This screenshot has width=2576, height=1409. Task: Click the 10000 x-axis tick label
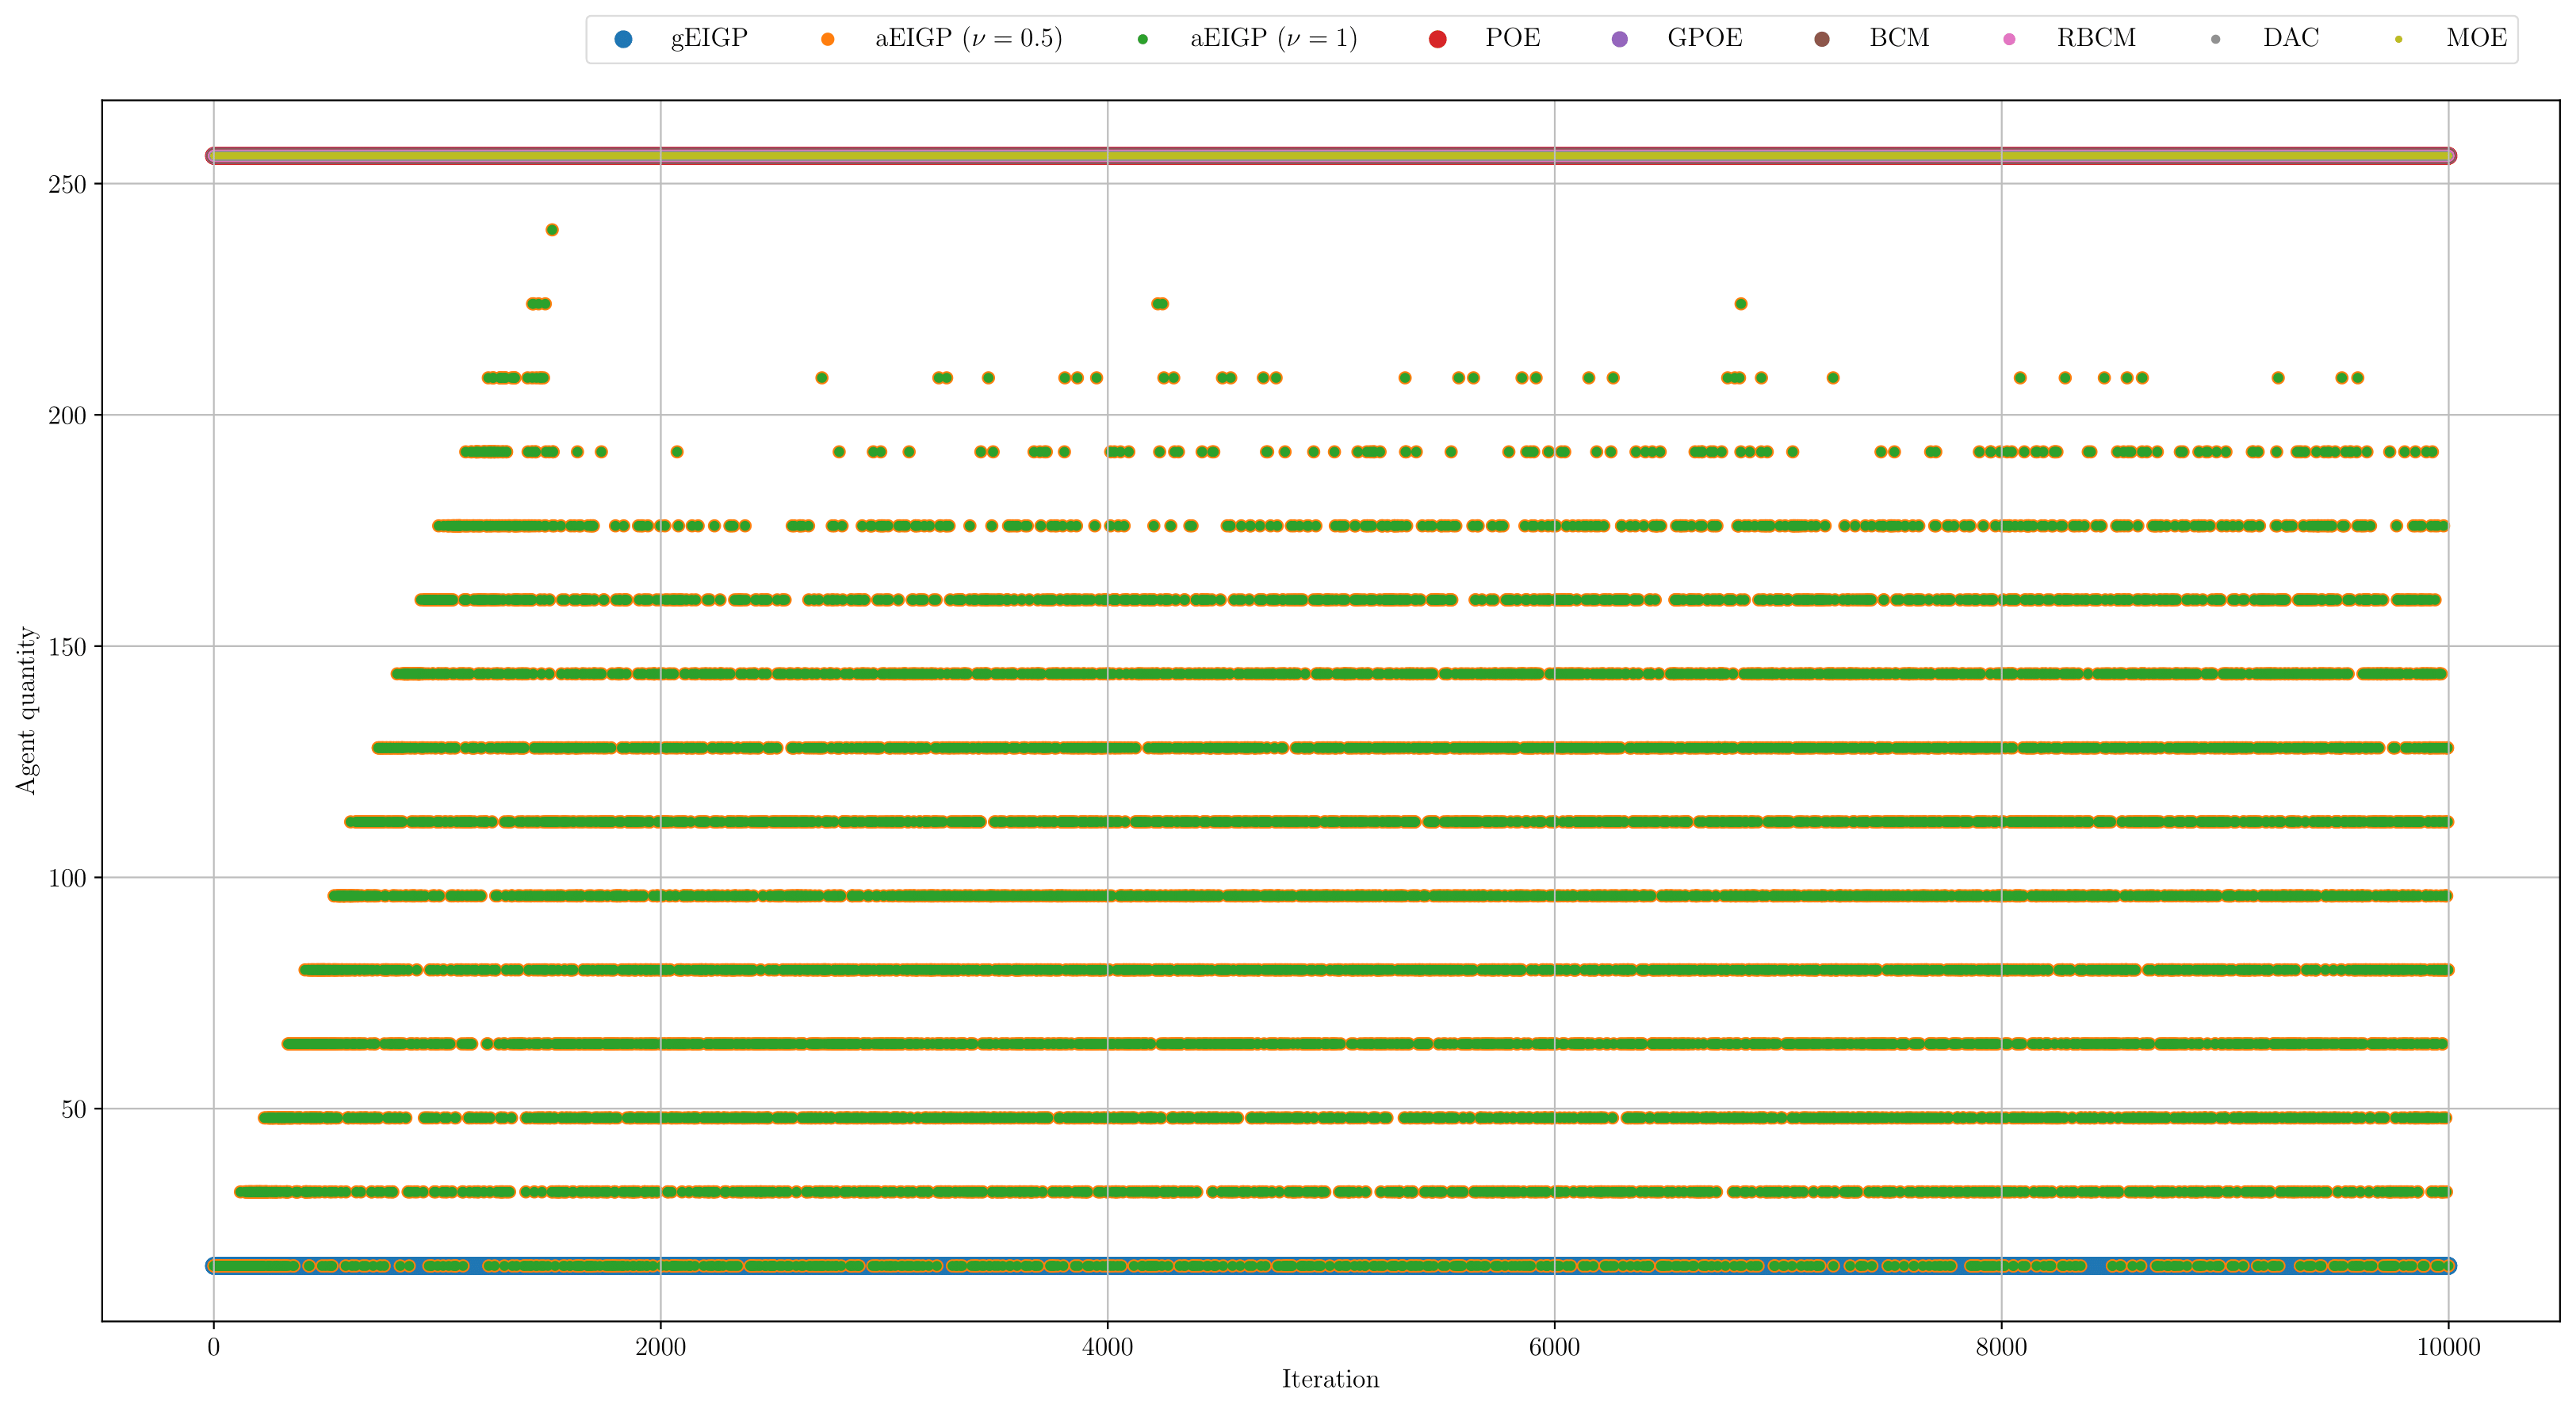click(2448, 1347)
